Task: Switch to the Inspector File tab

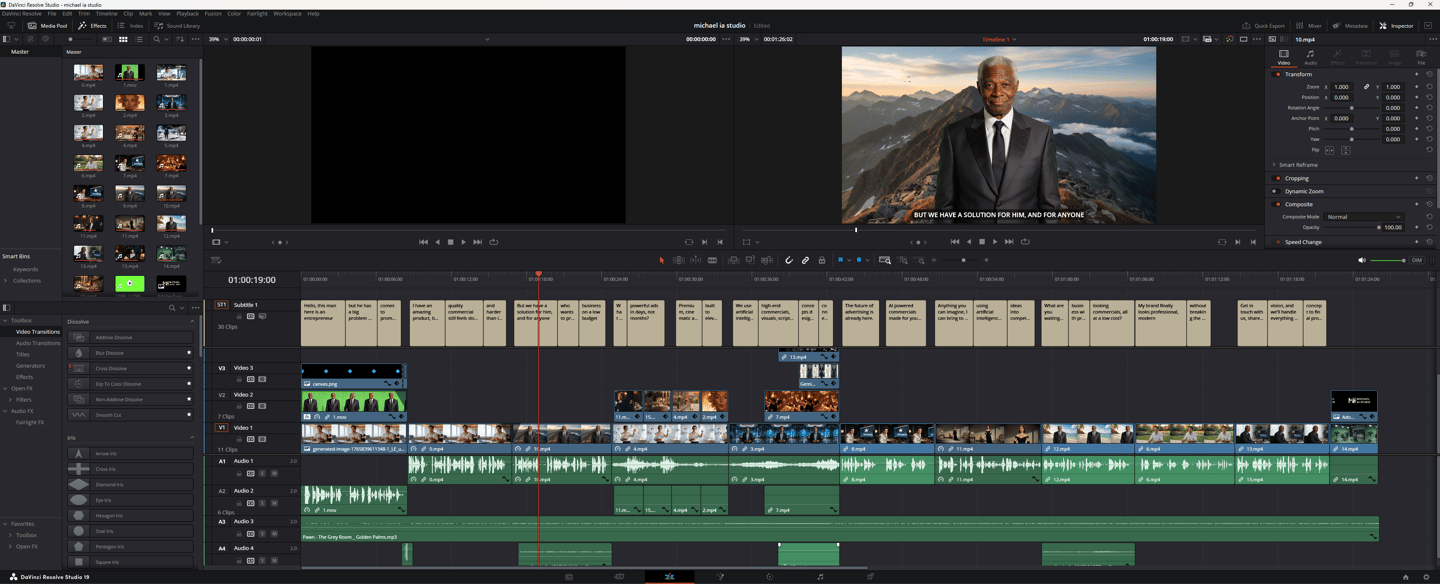Action: coord(1421,57)
